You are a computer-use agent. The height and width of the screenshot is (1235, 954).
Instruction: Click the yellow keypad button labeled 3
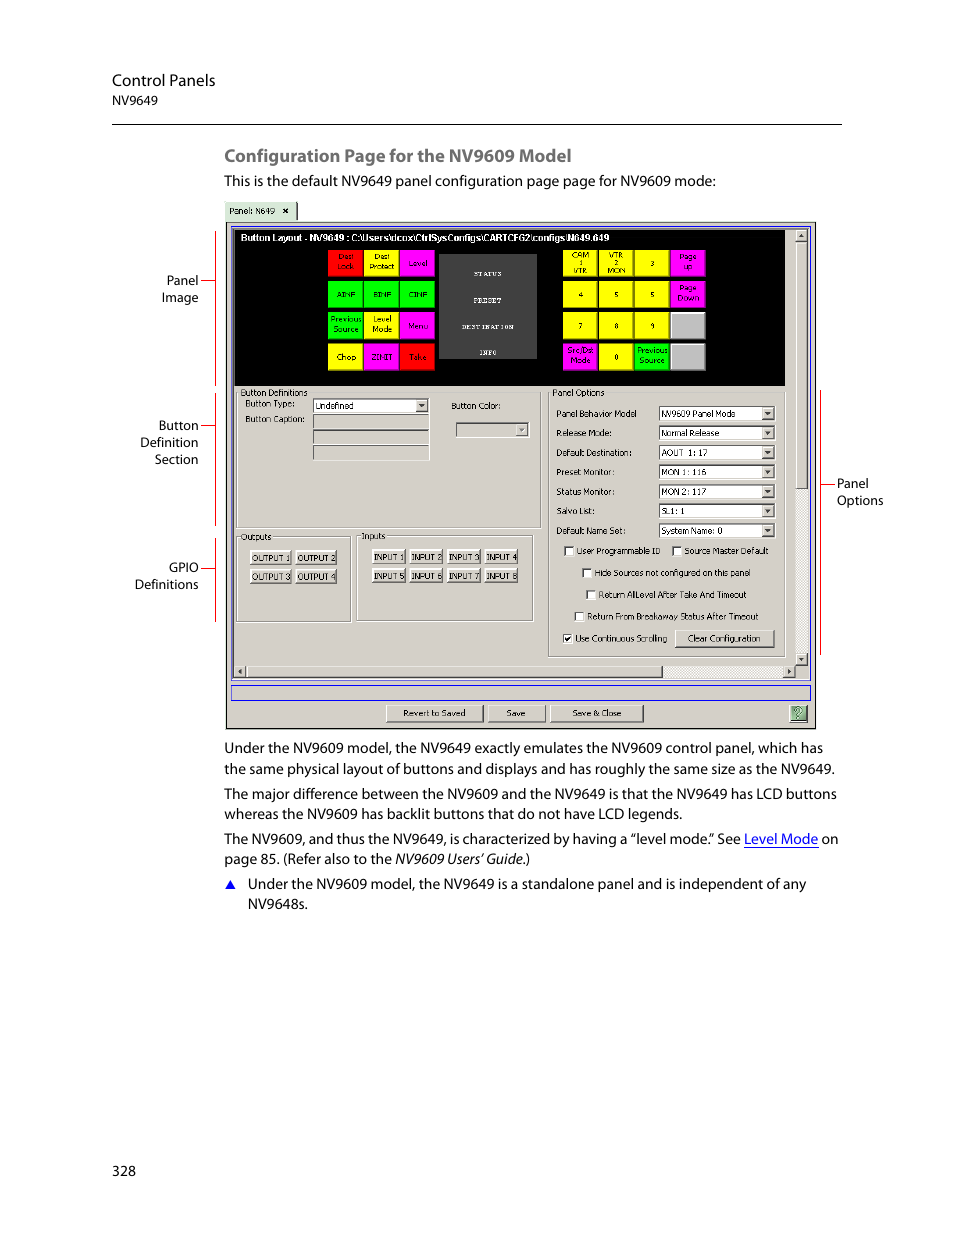click(x=652, y=263)
